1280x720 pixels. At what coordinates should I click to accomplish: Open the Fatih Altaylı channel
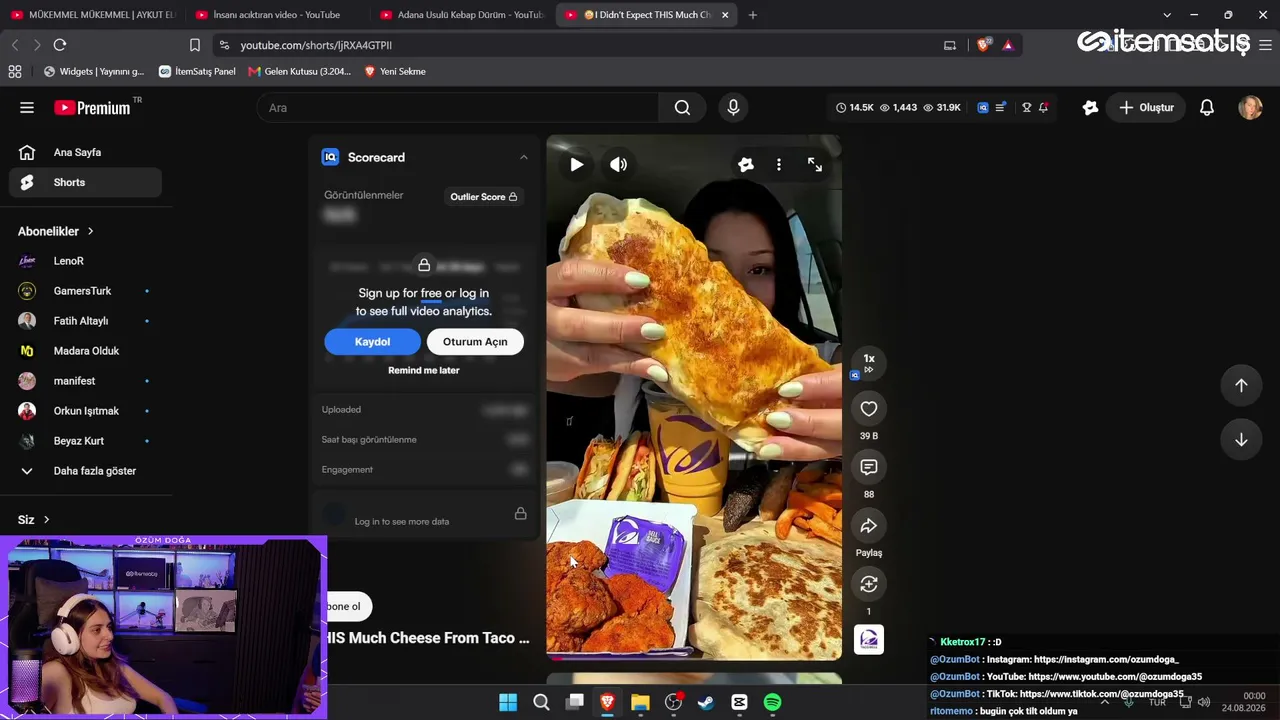coord(86,321)
